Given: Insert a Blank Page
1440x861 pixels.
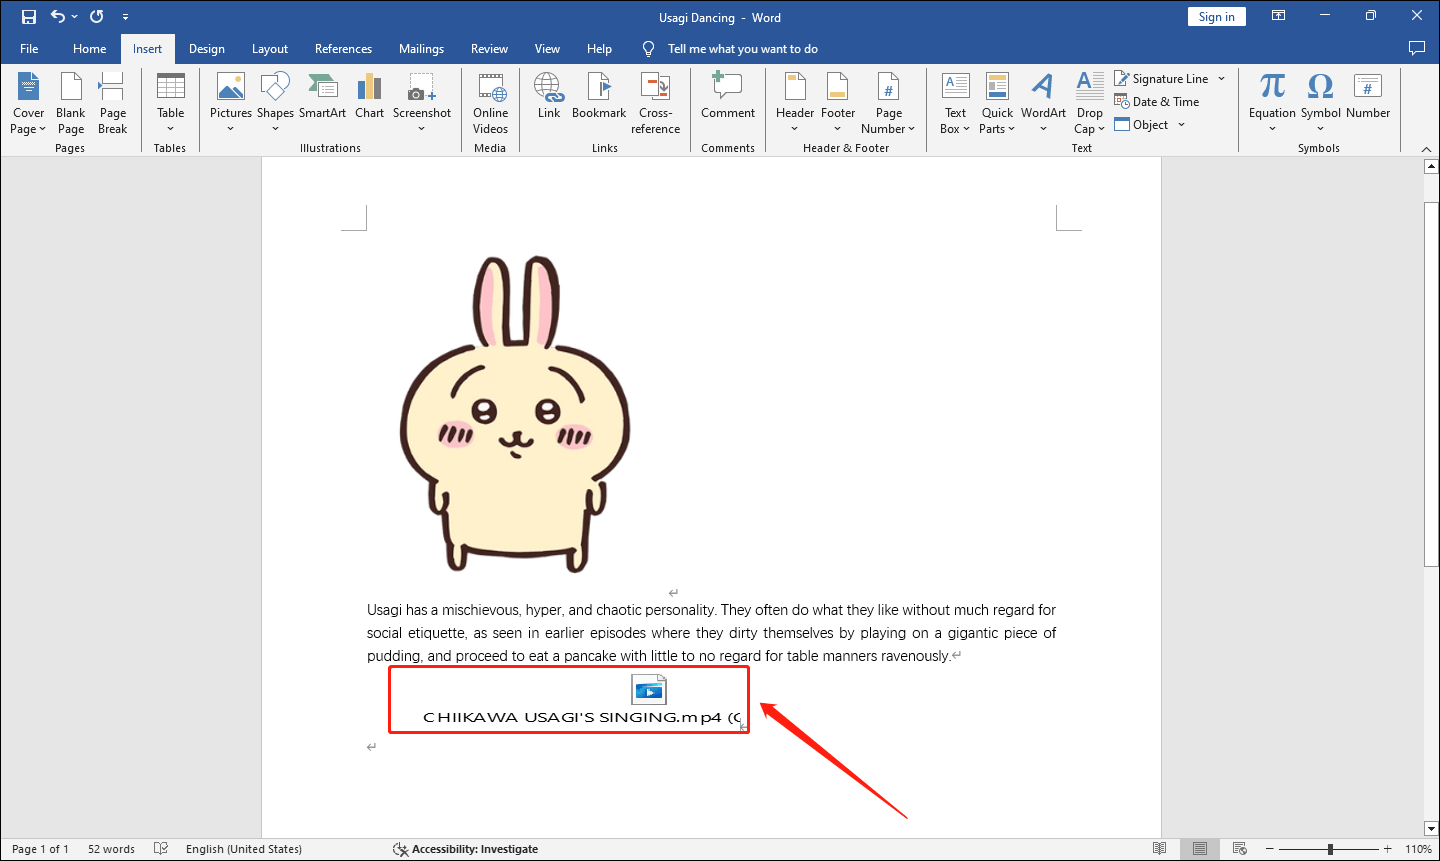Looking at the screenshot, I should pos(71,102).
